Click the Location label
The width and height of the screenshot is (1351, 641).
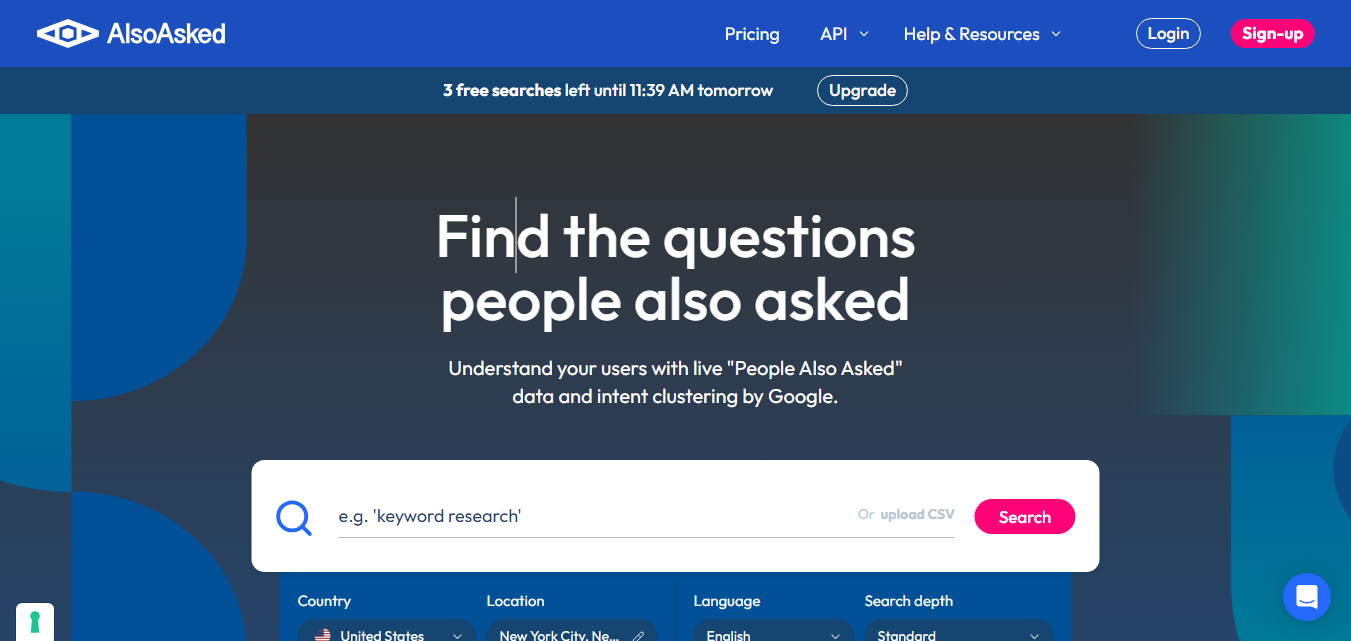coord(515,601)
